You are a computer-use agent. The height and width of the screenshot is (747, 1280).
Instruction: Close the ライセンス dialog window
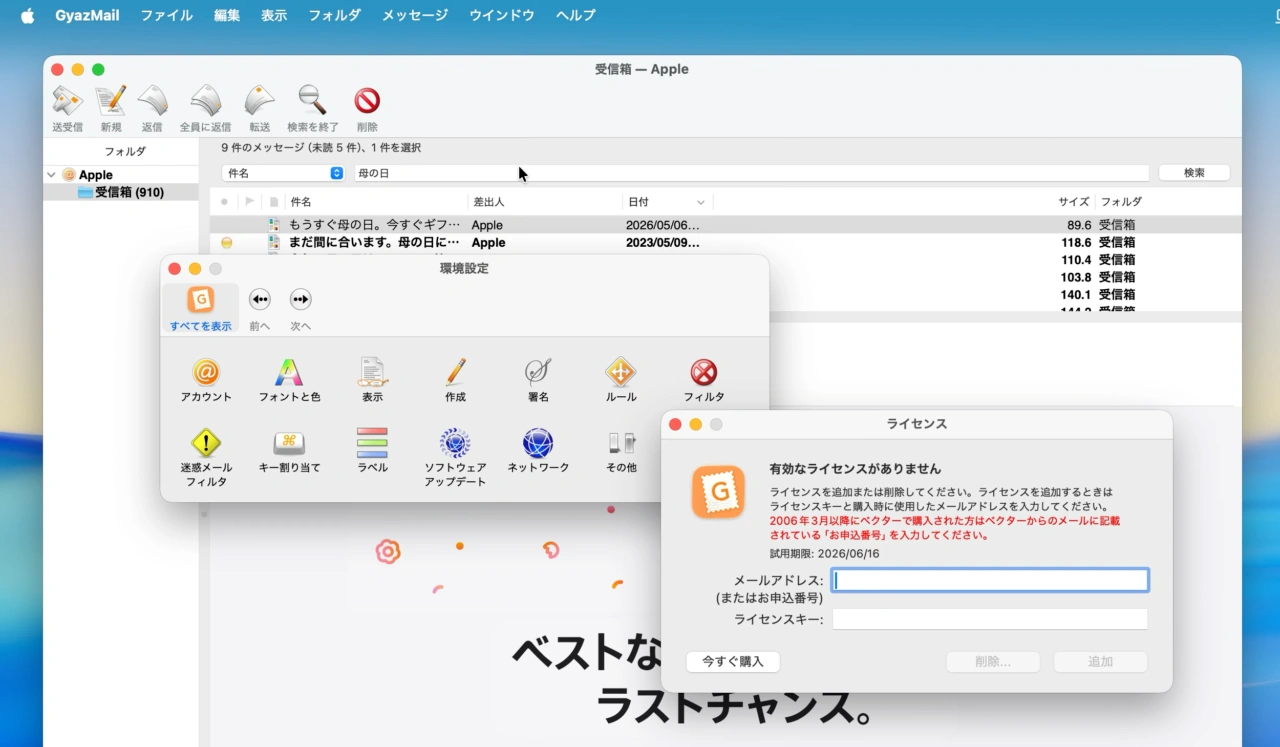pos(675,424)
